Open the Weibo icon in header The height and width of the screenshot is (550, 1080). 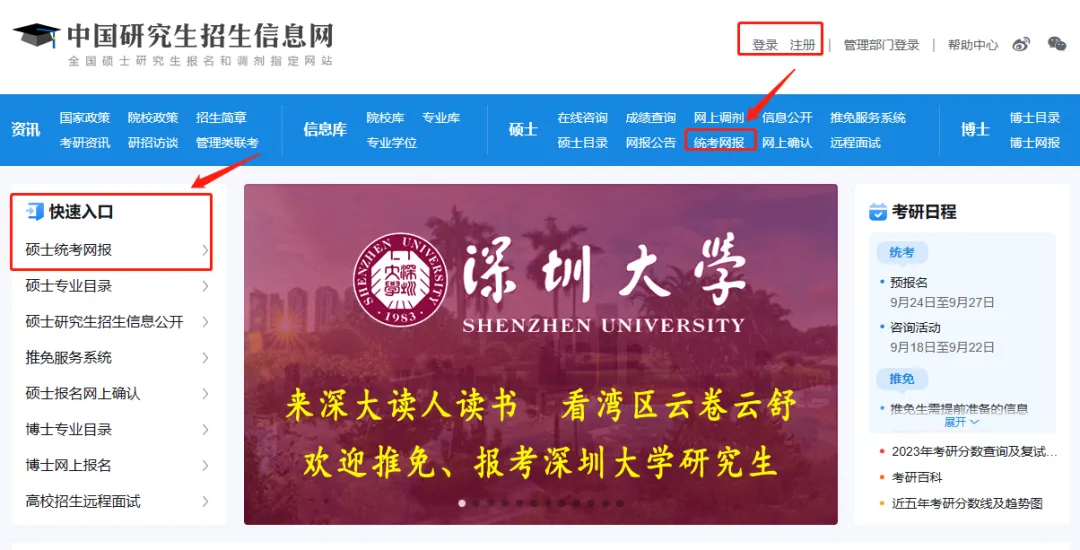pyautogui.click(x=1021, y=45)
